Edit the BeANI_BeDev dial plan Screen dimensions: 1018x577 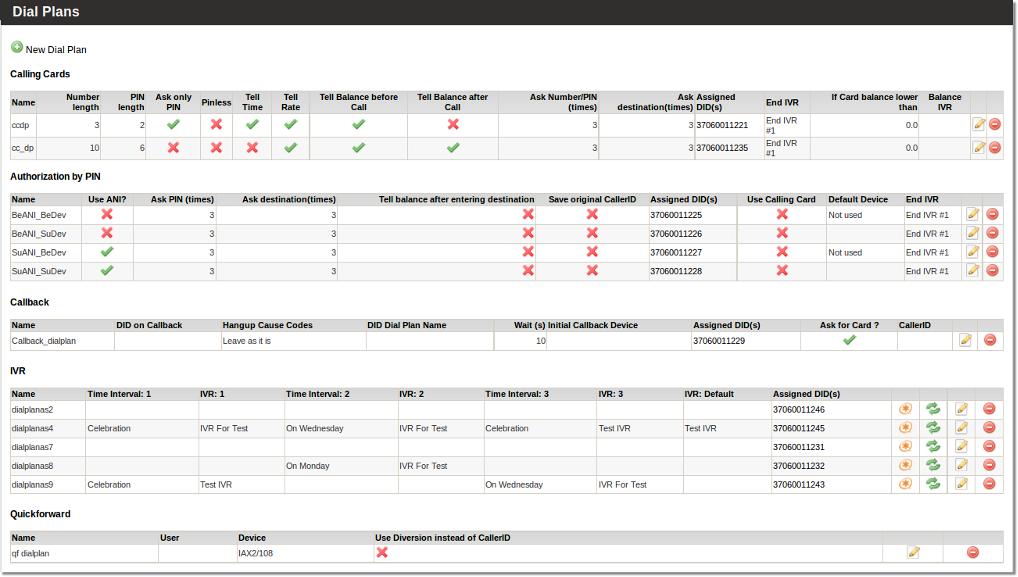coord(972,214)
